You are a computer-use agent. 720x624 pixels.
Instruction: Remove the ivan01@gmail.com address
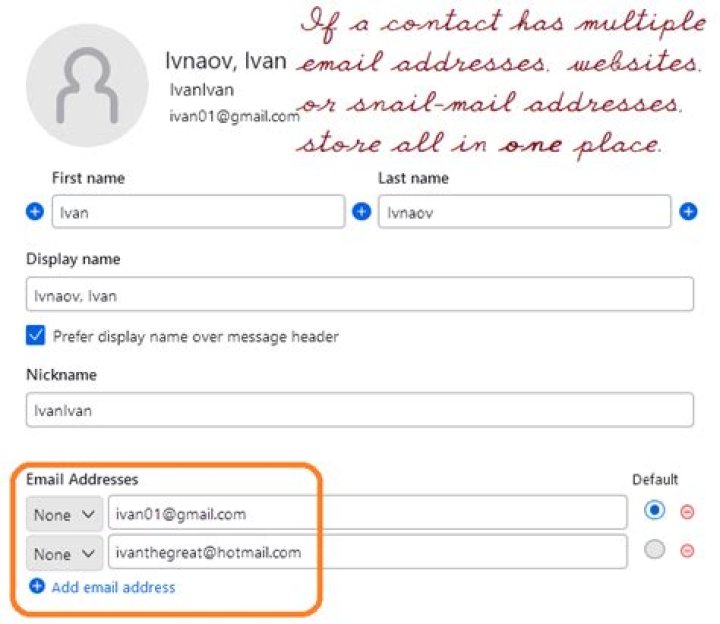687,512
